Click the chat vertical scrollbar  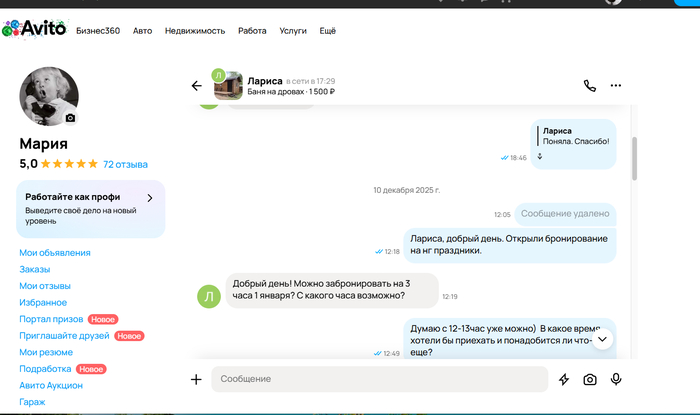(x=634, y=160)
